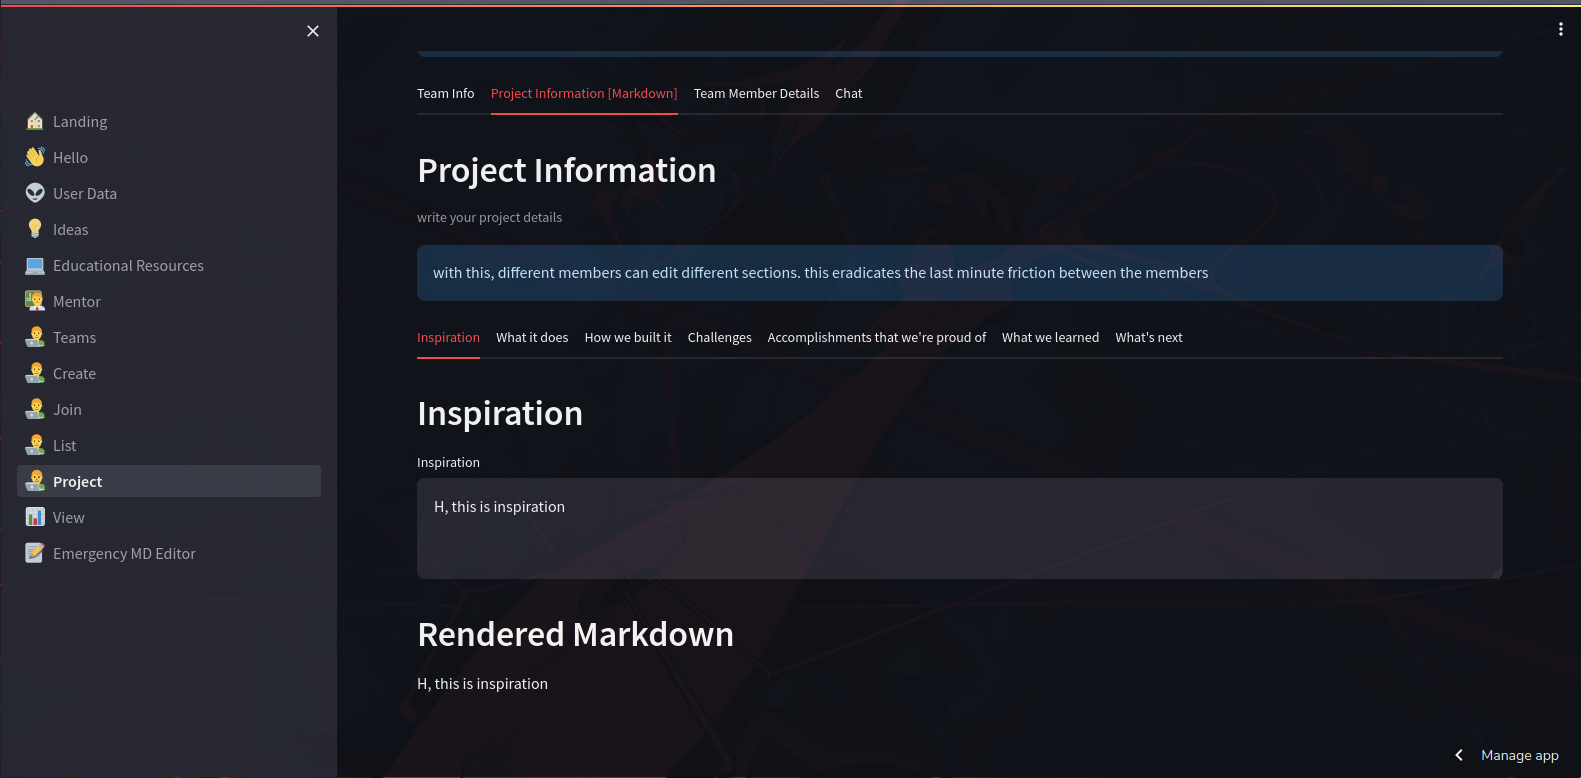Image resolution: width=1581 pixels, height=778 pixels.
Task: Click the light bulb Ideas icon
Action: (35, 229)
